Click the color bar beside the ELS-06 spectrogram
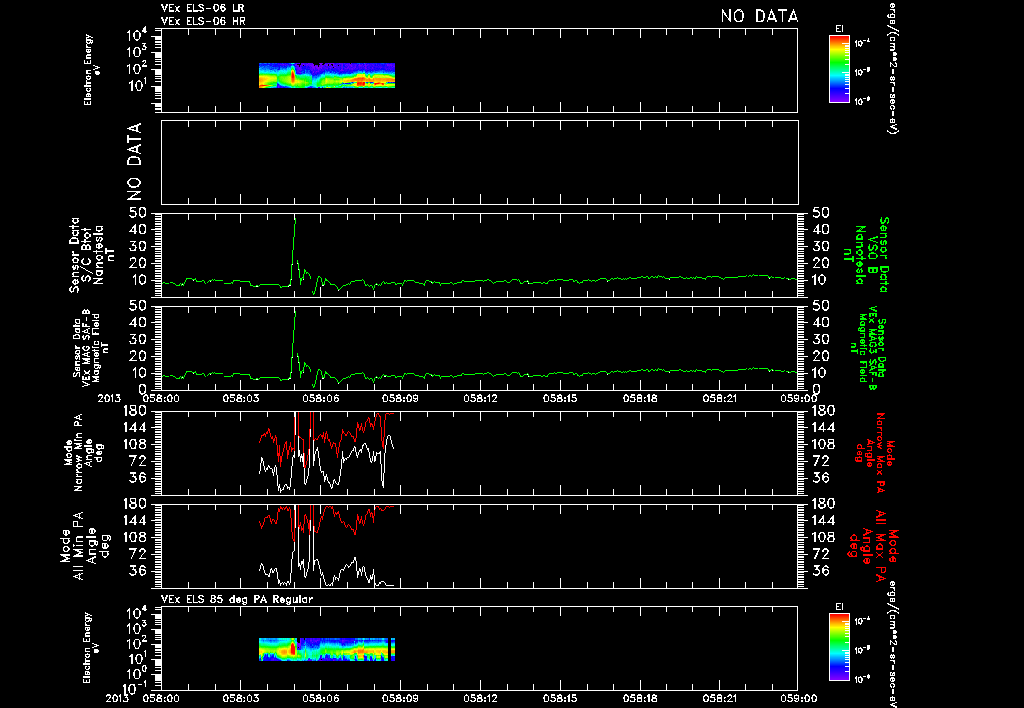 pyautogui.click(x=839, y=69)
